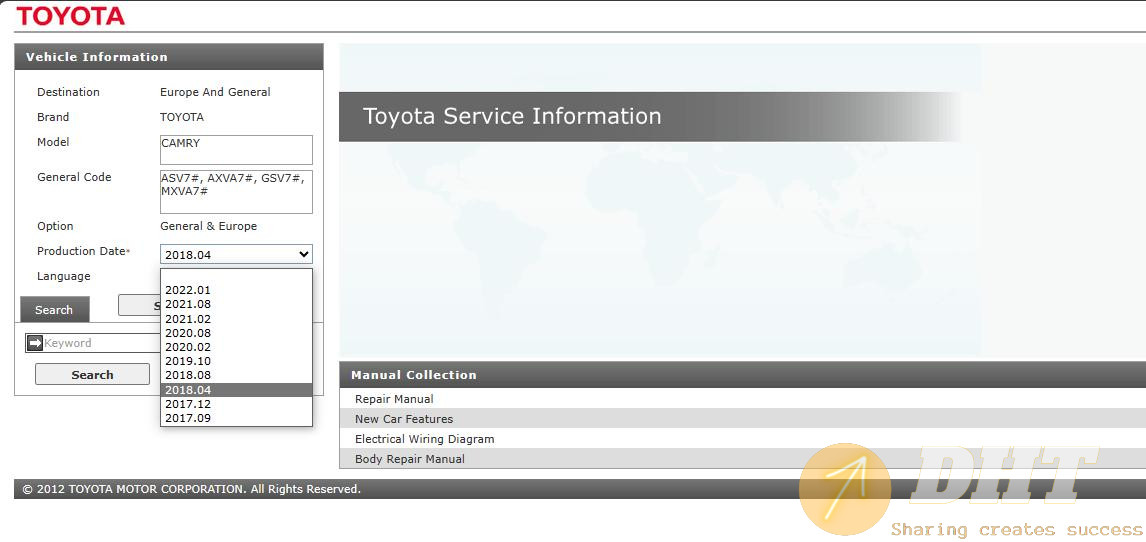Select 2017.09 production date

236,419
